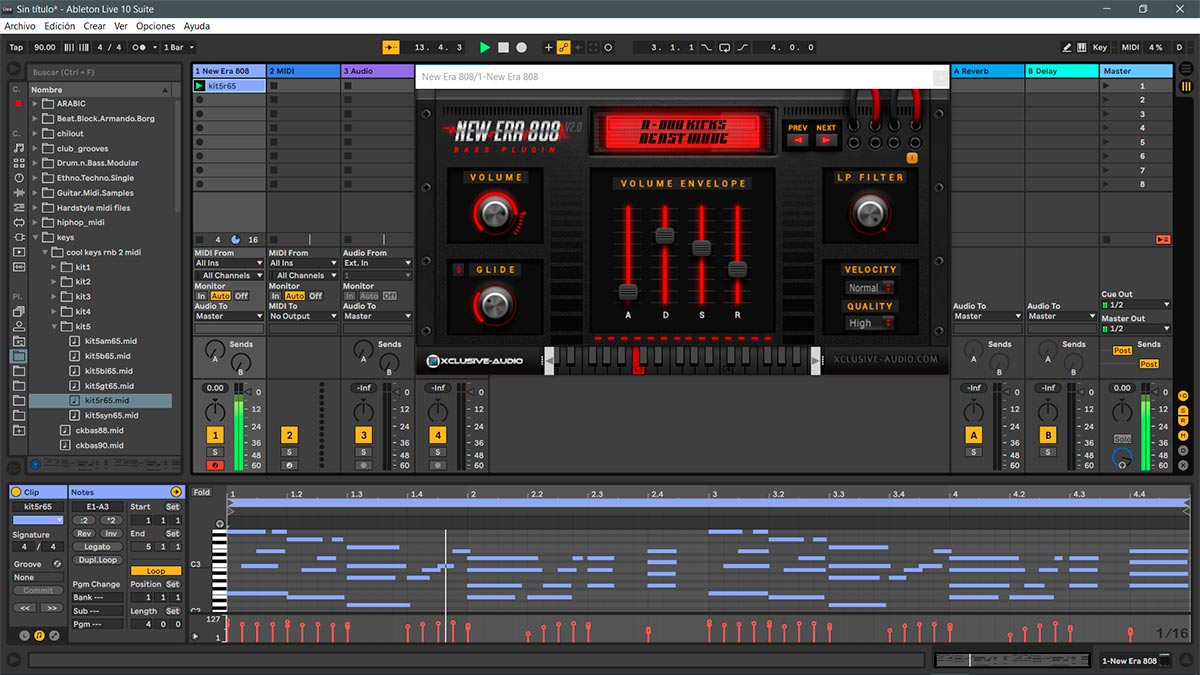Image resolution: width=1200 pixels, height=675 pixels.
Task: Click the LP FILTER knob
Action: 869,212
